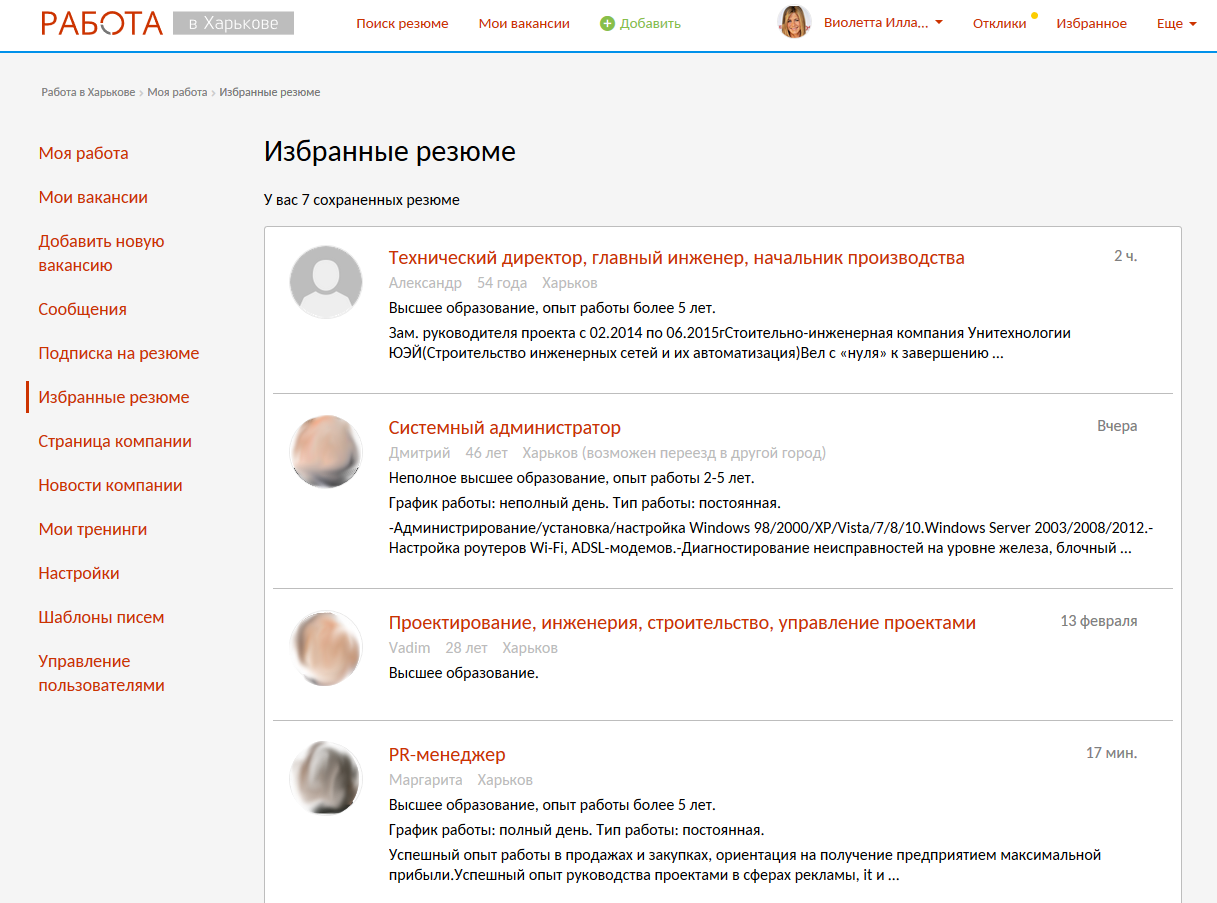Click Моя работа breadcrumb link
Screen dimensions: 1217x903
pyautogui.click(x=177, y=92)
